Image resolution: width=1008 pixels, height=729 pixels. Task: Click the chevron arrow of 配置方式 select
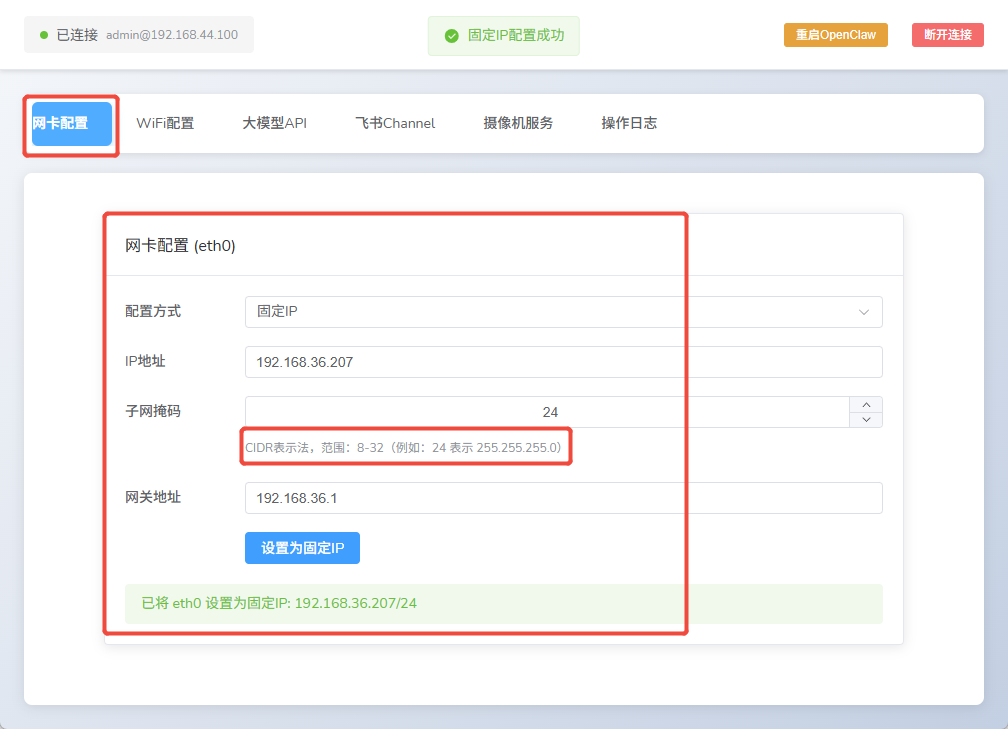[x=864, y=312]
